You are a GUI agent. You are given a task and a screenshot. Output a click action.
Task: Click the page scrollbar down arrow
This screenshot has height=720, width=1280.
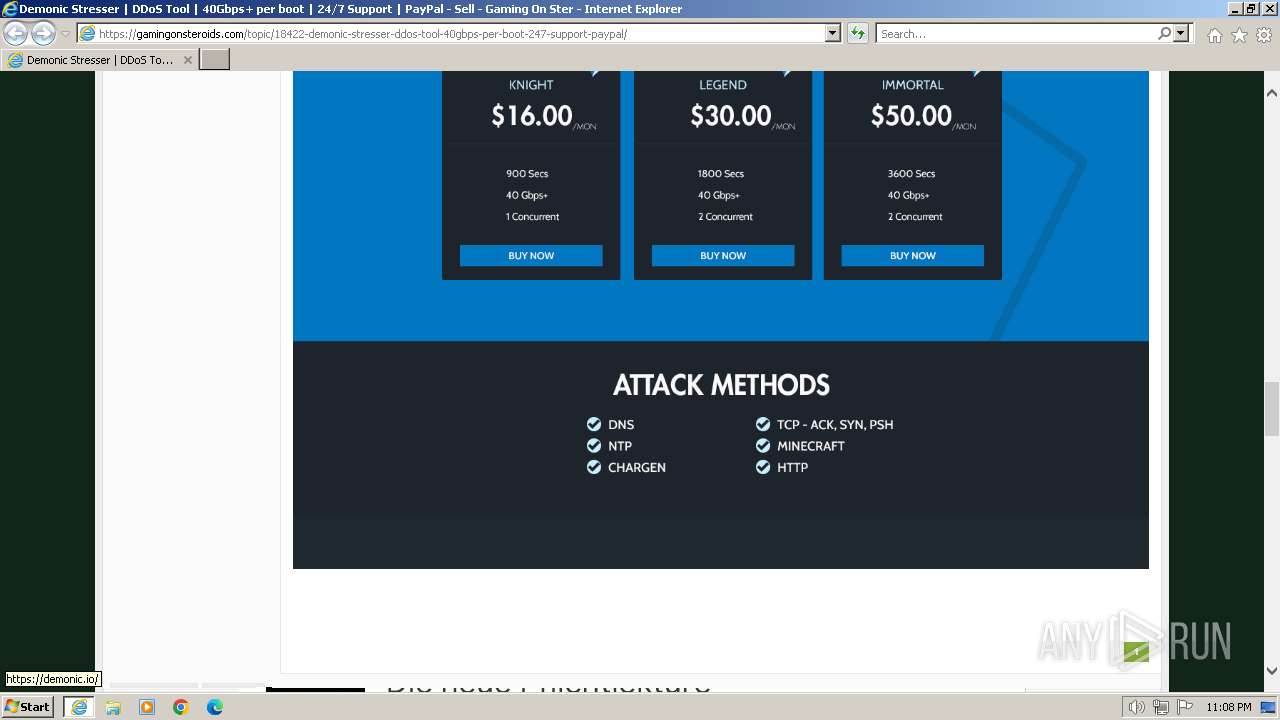pyautogui.click(x=1272, y=671)
